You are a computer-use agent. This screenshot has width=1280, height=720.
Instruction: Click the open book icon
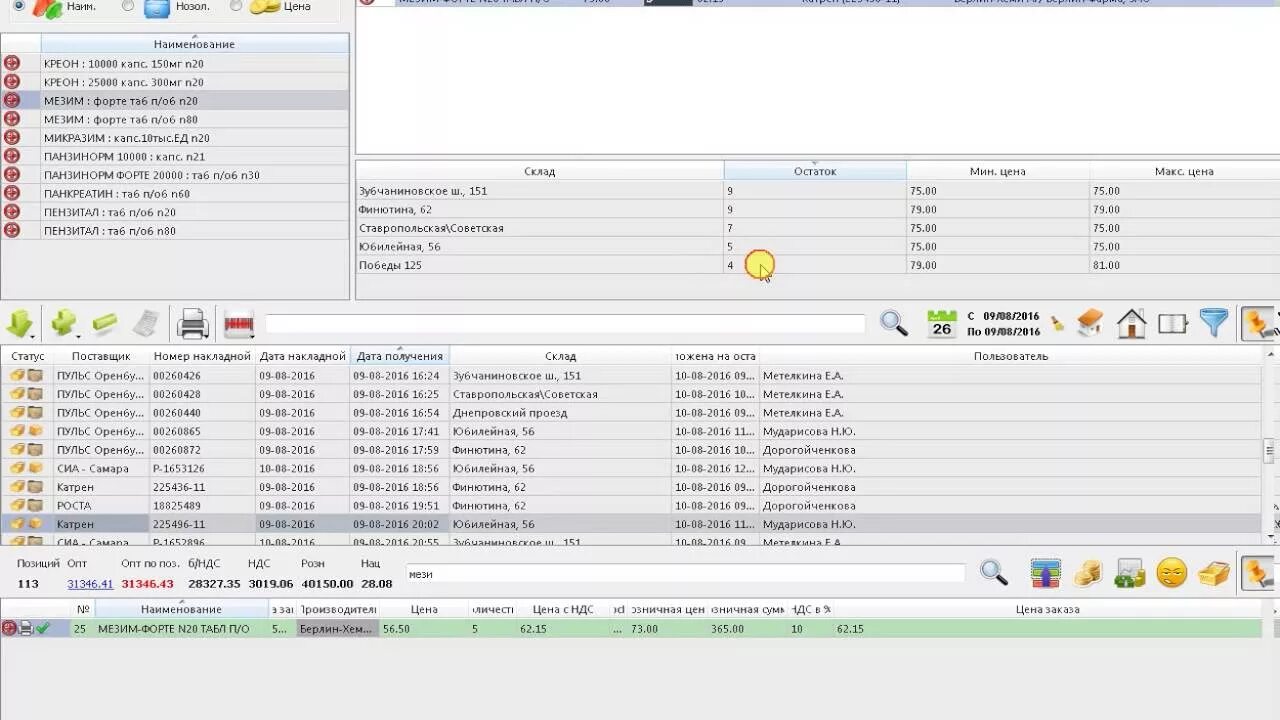point(1172,324)
